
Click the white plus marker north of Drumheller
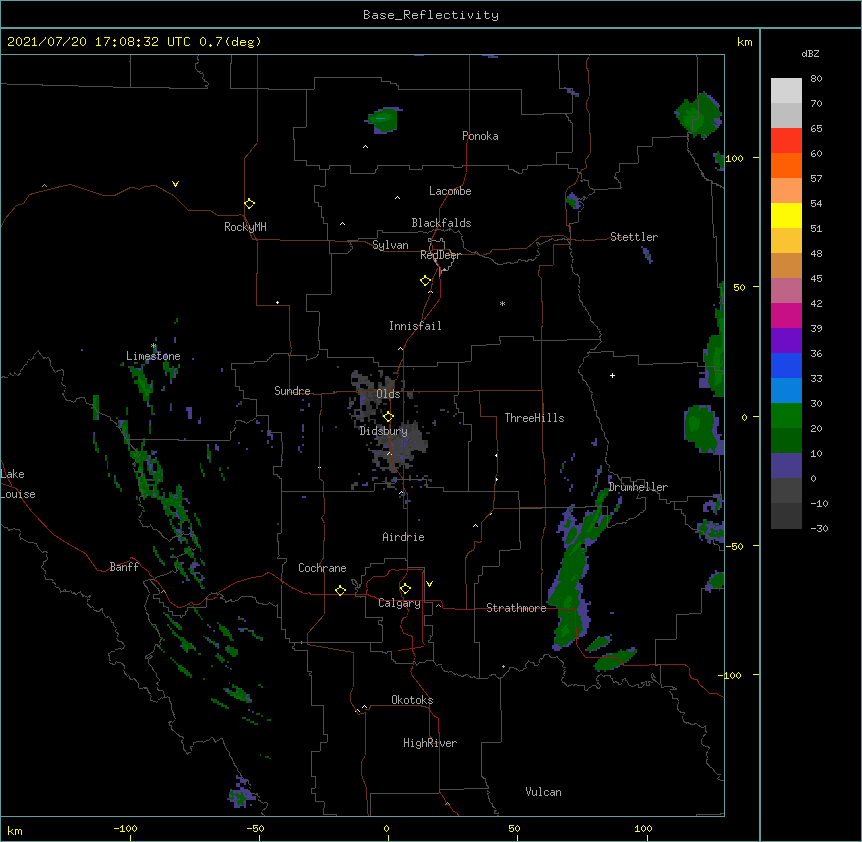[x=612, y=375]
